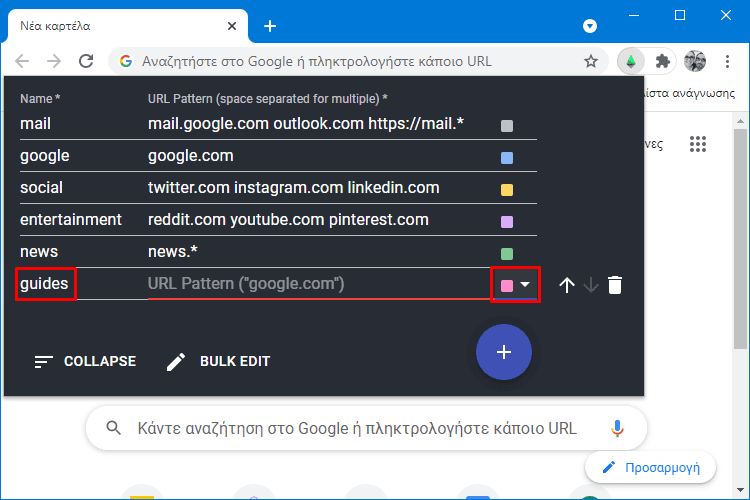Select the yellow swatch for social
This screenshot has width=750, height=500.
click(x=507, y=190)
